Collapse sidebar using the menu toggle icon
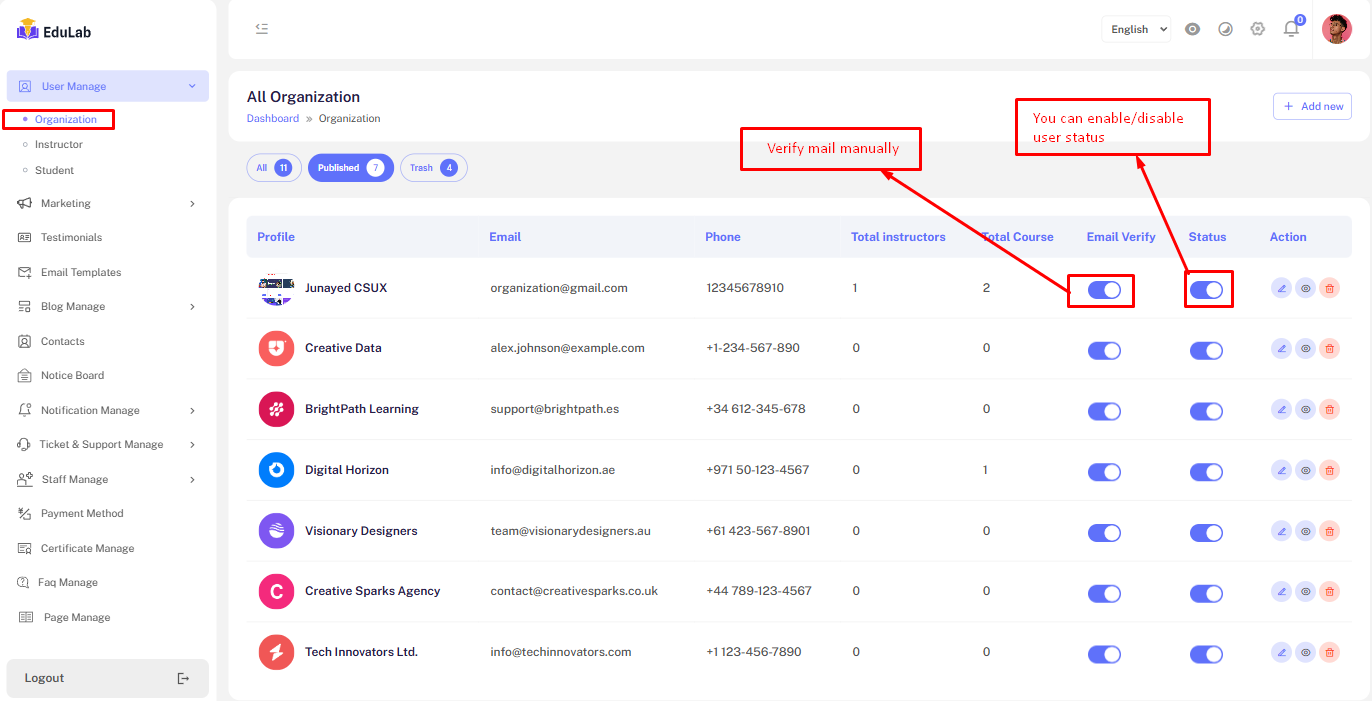Image resolution: width=1372 pixels, height=701 pixels. 262,29
